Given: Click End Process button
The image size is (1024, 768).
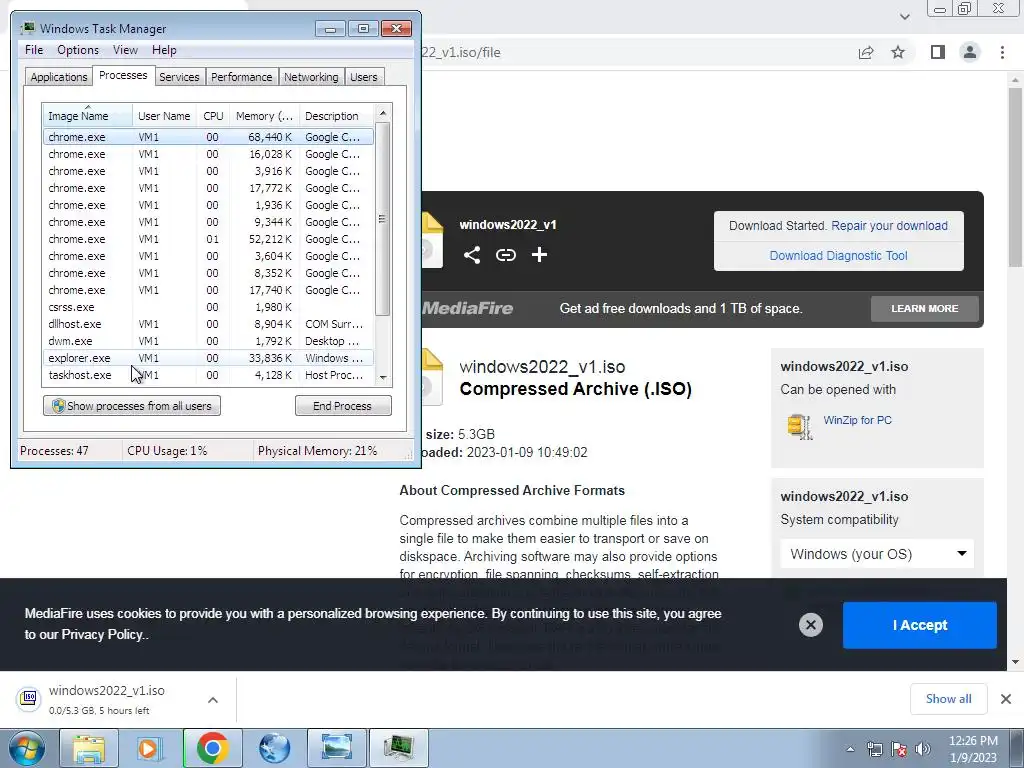Looking at the screenshot, I should pyautogui.click(x=343, y=406).
